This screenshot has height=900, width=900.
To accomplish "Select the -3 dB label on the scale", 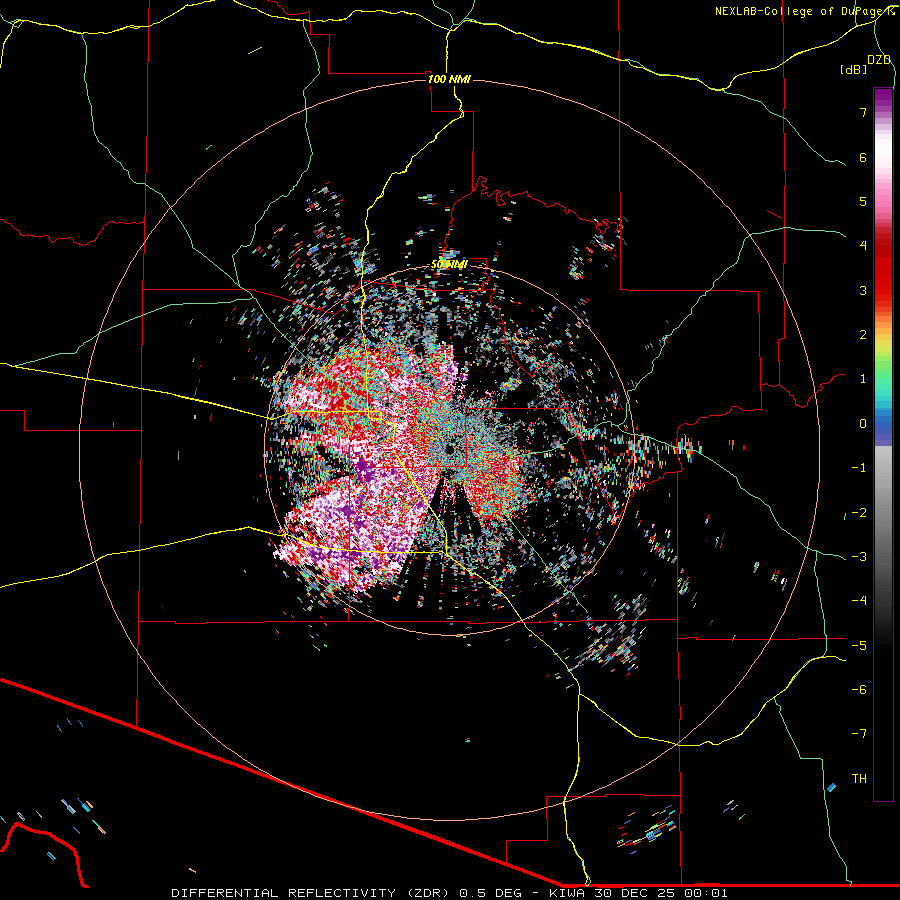I will coord(859,557).
